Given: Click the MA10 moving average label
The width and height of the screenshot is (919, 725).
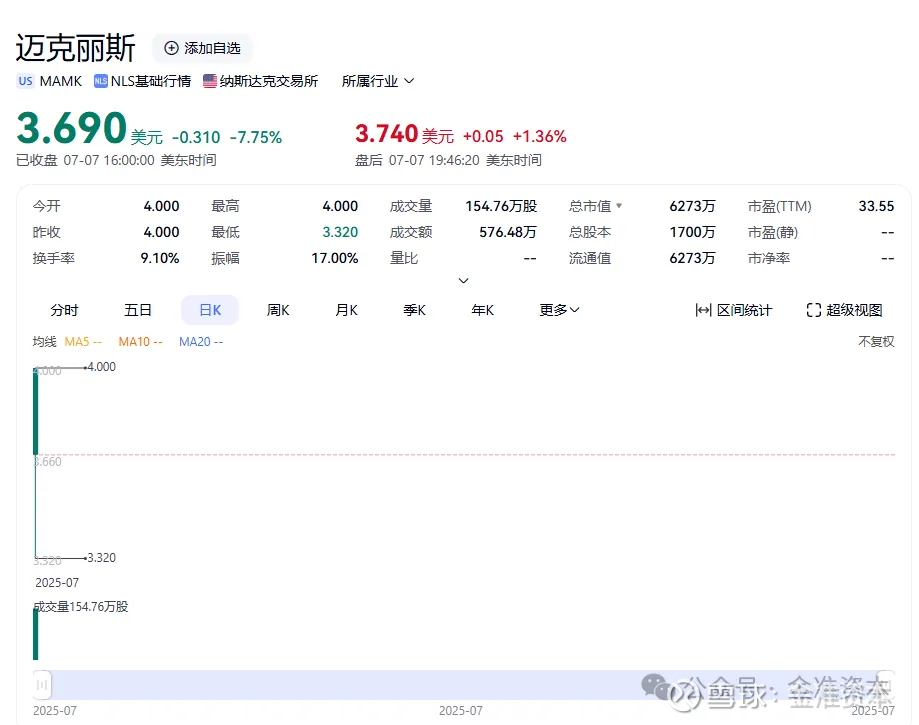Looking at the screenshot, I should (140, 342).
